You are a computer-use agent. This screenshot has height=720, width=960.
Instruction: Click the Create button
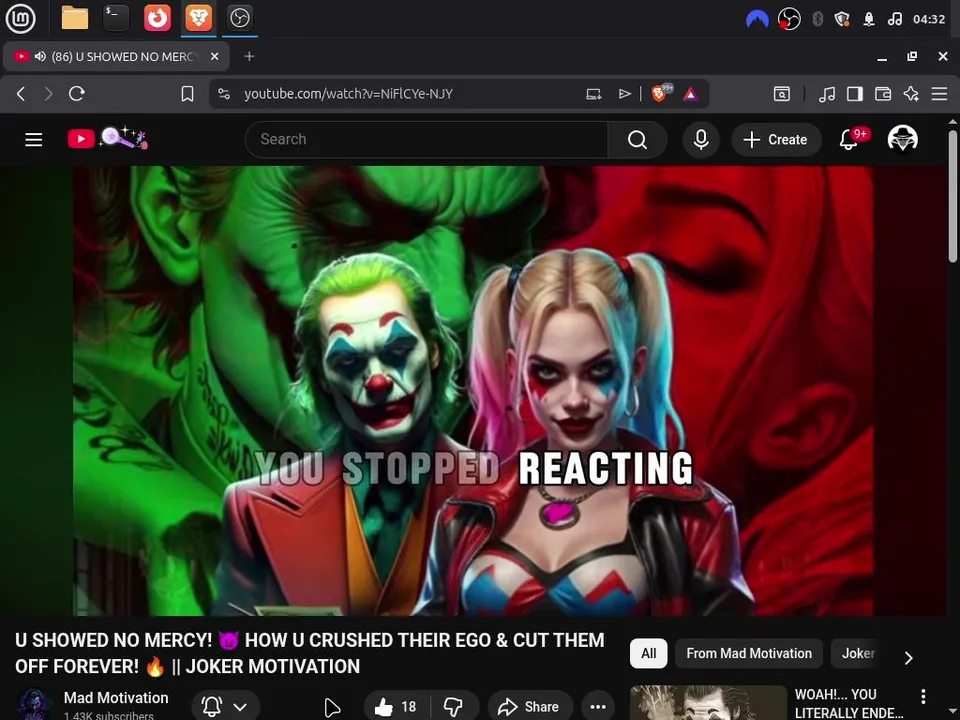tap(776, 140)
